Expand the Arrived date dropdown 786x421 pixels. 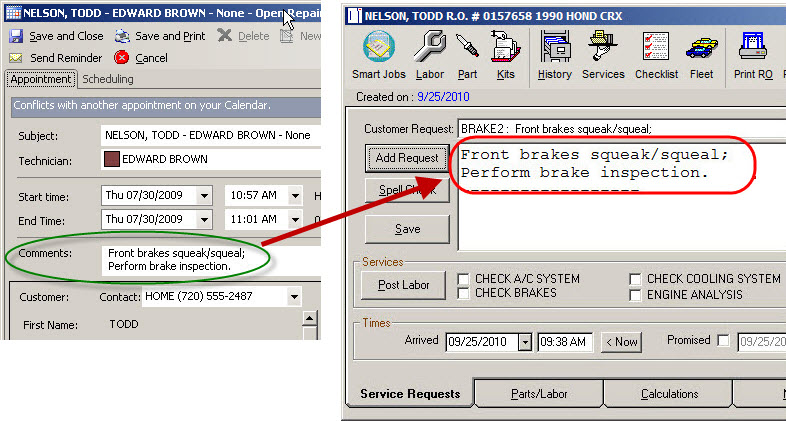pos(525,342)
